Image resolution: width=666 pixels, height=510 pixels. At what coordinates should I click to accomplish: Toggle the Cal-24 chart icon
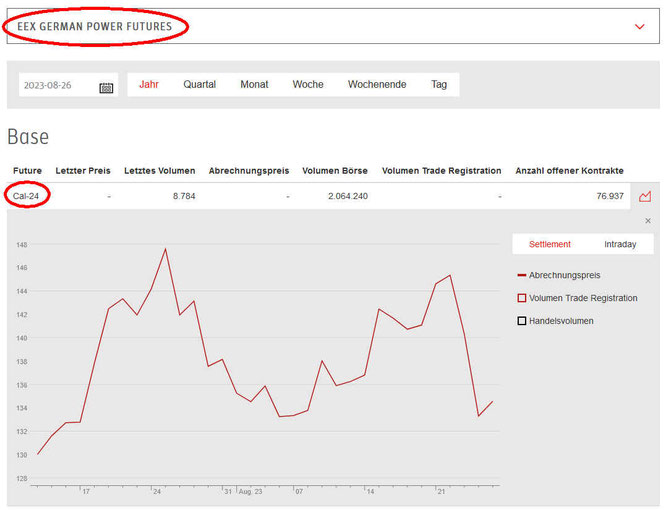645,196
